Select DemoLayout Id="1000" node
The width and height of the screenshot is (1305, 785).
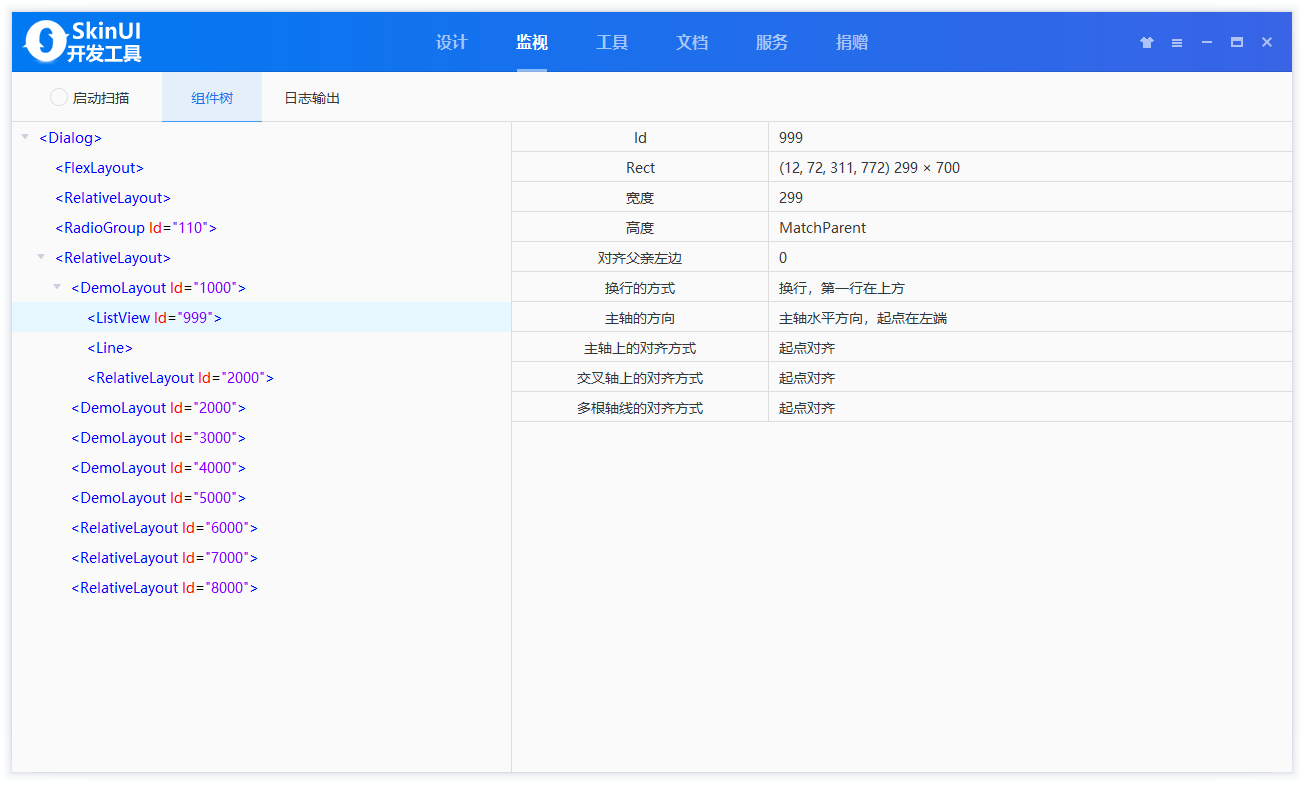pyautogui.click(x=158, y=288)
